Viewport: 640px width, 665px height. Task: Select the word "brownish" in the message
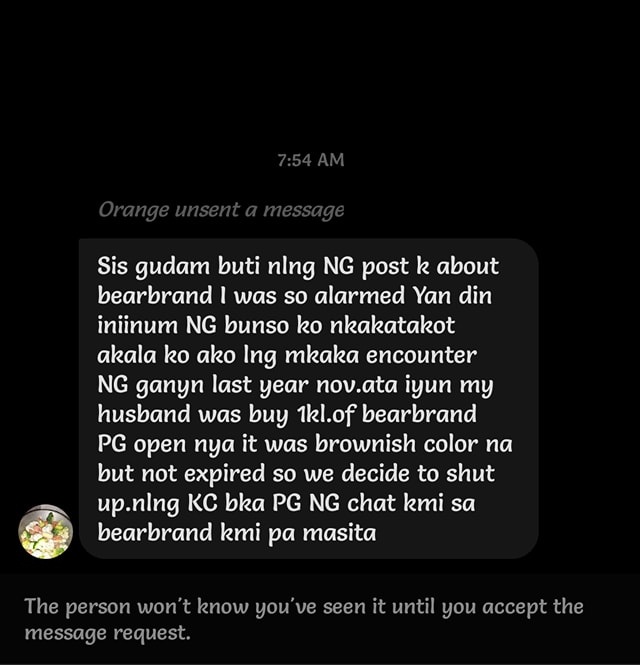[366, 444]
